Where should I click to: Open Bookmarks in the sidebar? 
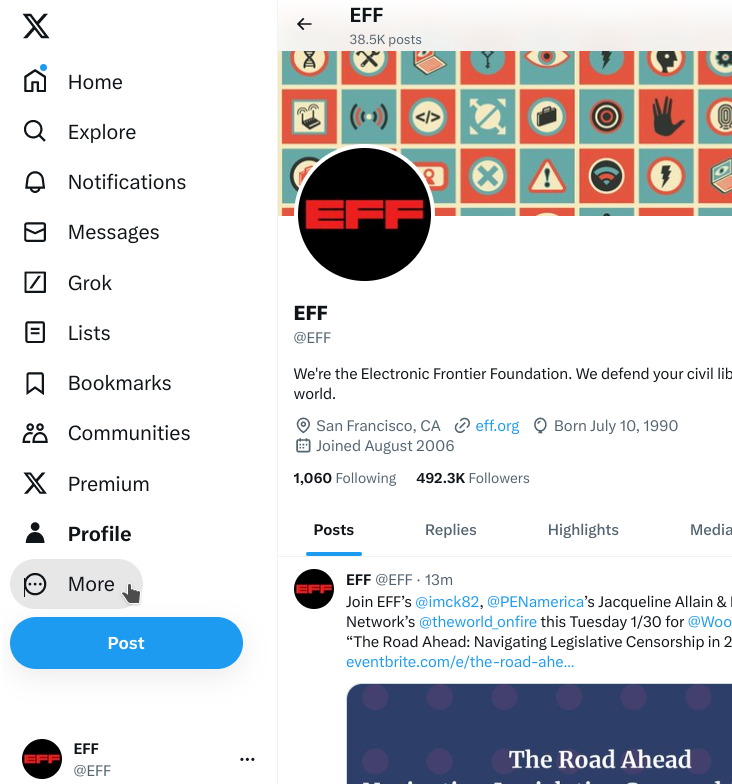pos(97,383)
